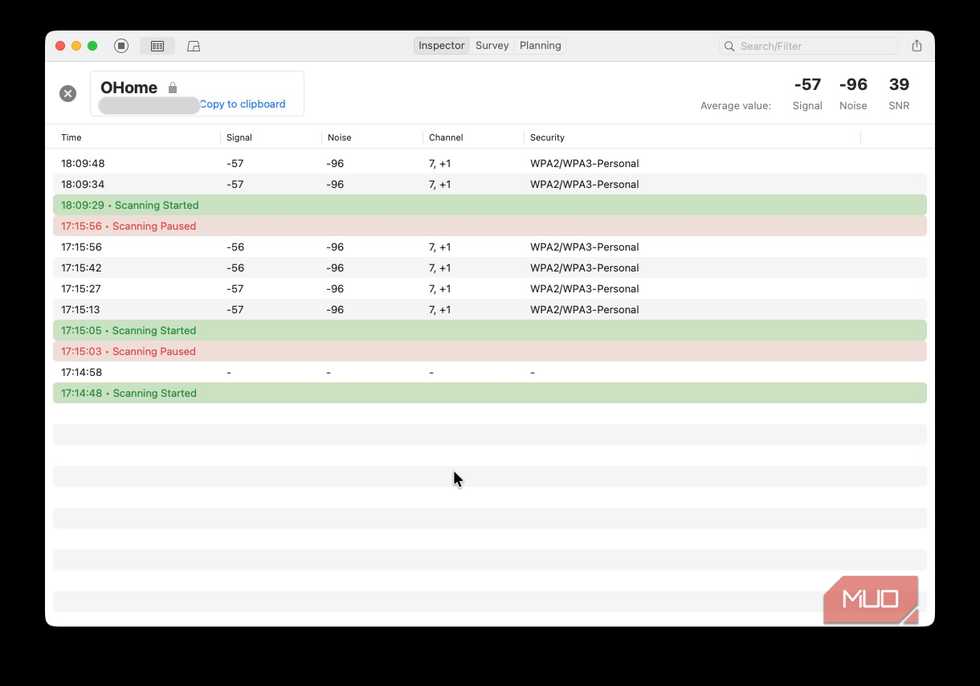The image size is (980, 686).
Task: Select the 17:15:56 time cell in the -56 reading row
Action: coord(81,247)
